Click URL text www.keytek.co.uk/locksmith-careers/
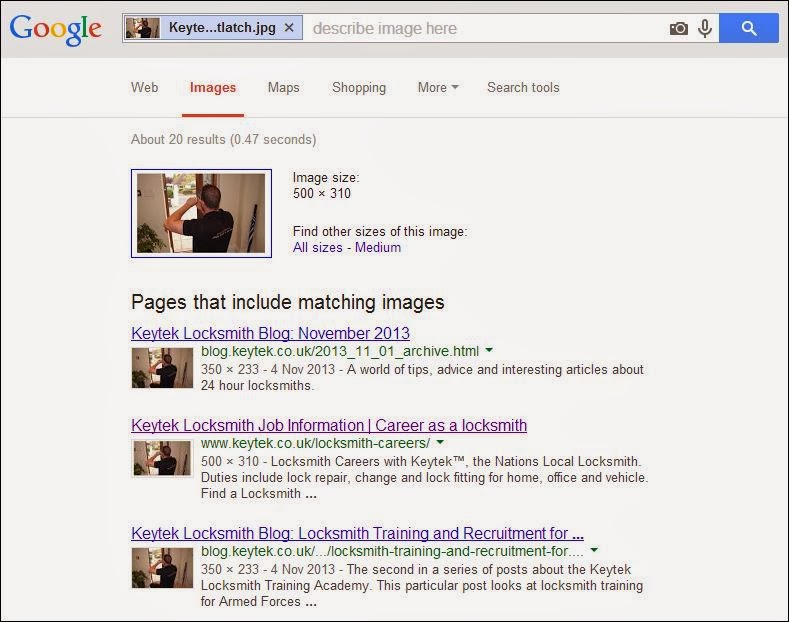 [315, 443]
